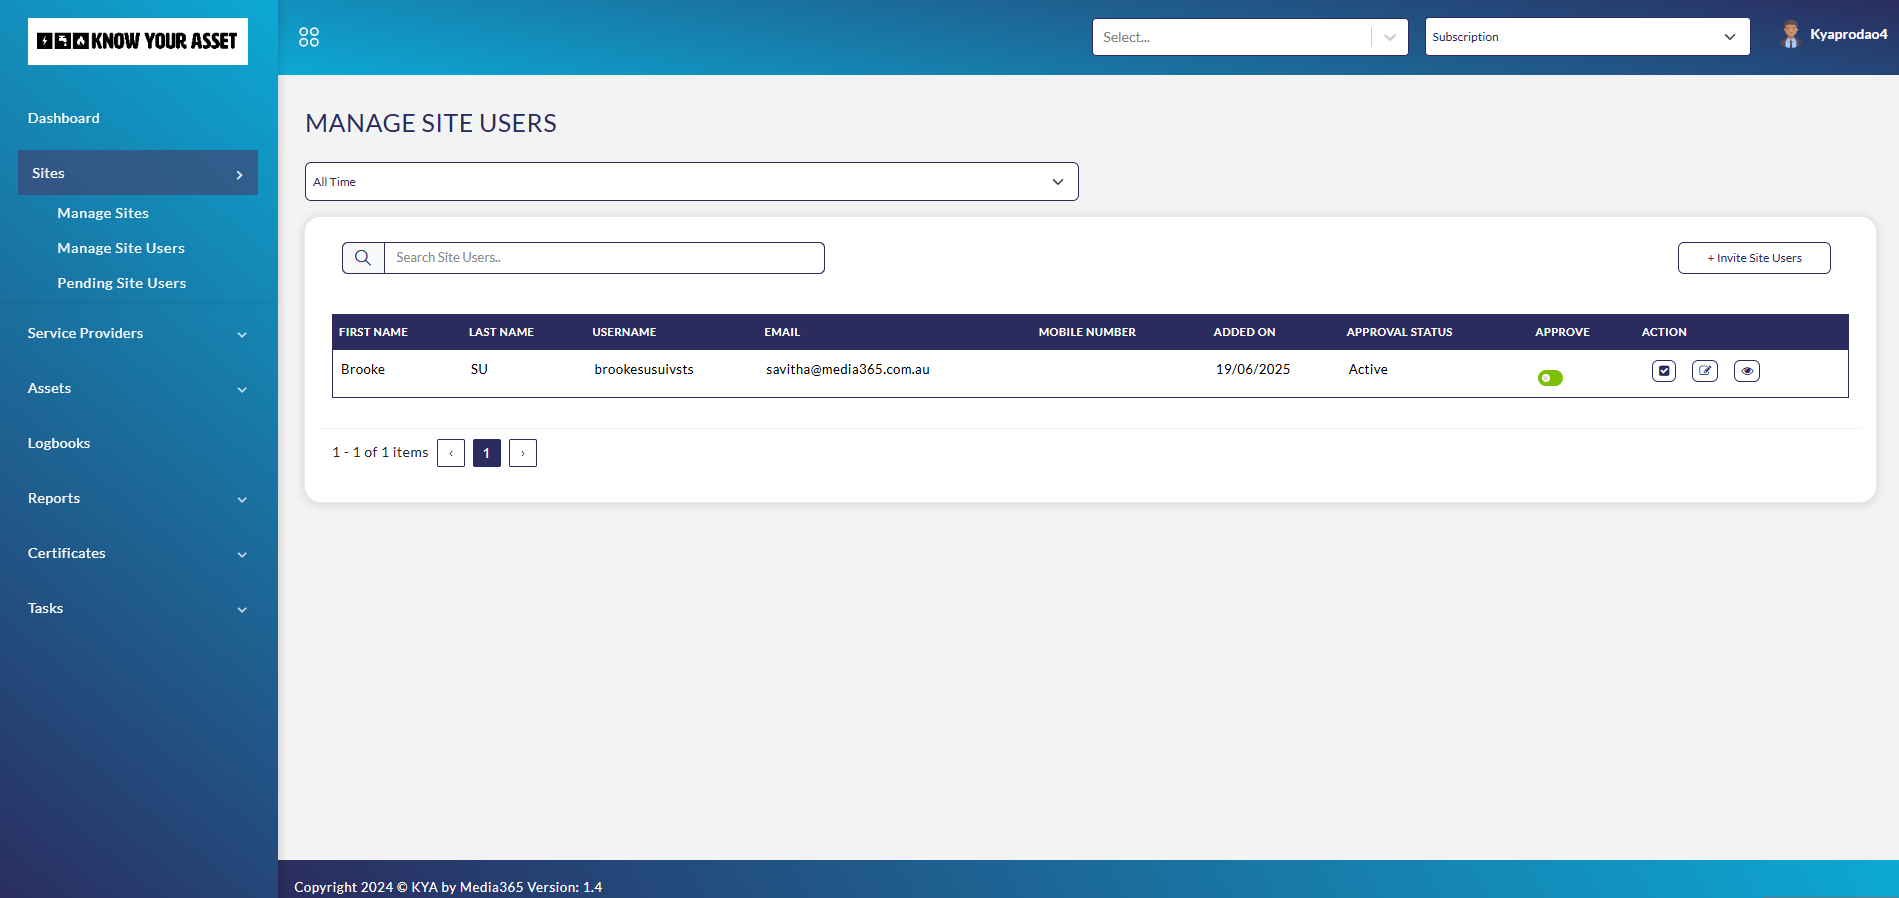Toggle the approve switch for Brooke

(x=1550, y=378)
